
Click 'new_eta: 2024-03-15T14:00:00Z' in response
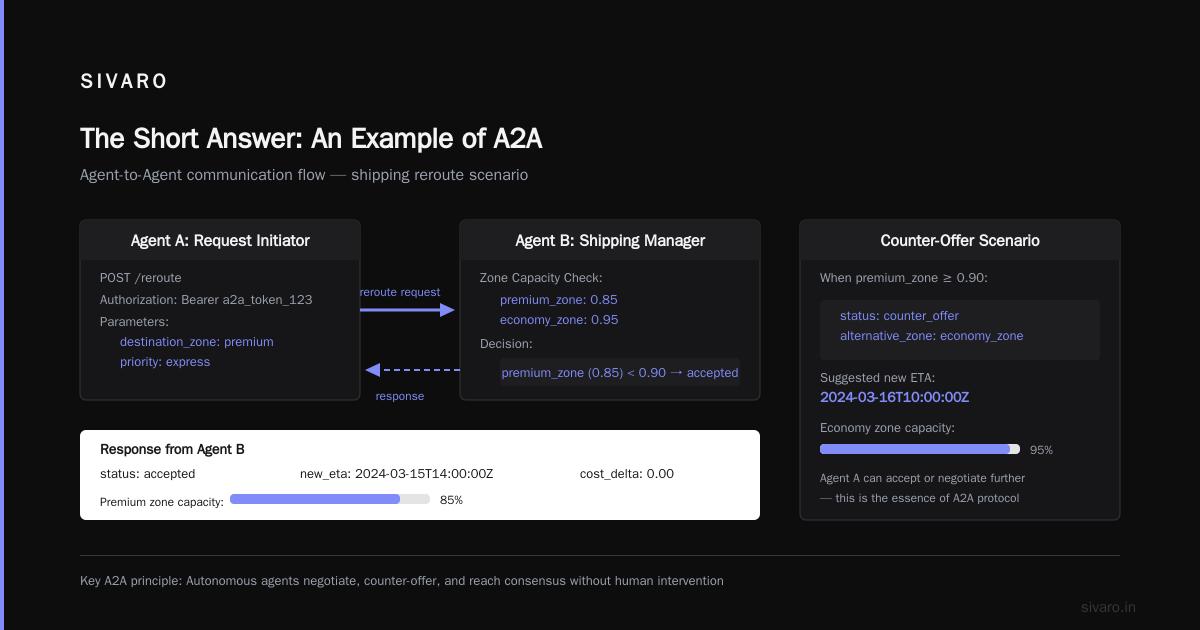tap(397, 474)
